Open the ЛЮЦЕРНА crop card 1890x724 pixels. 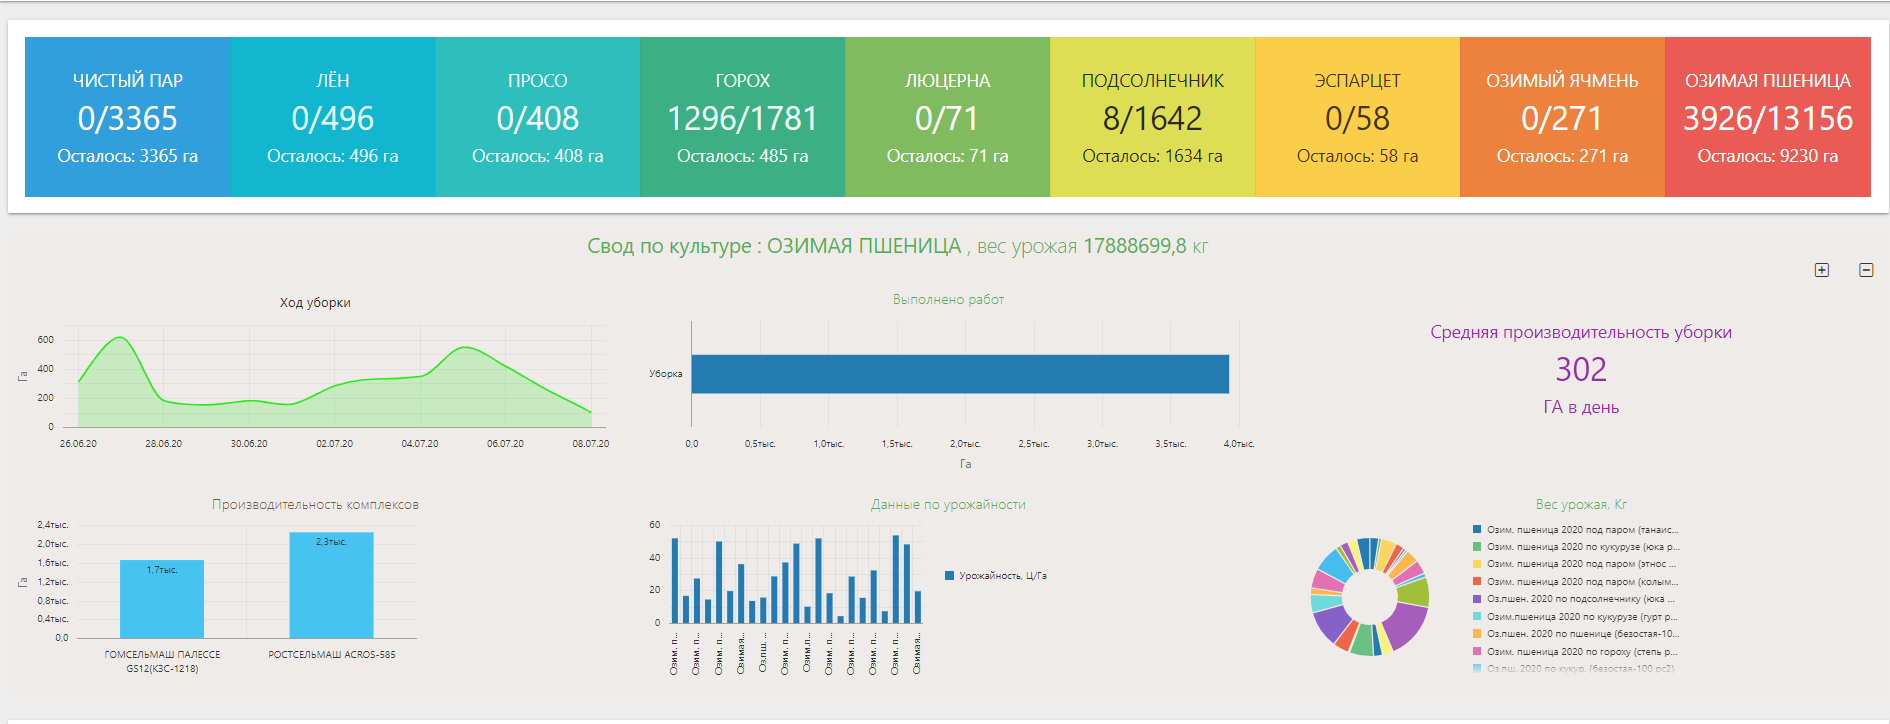947,117
